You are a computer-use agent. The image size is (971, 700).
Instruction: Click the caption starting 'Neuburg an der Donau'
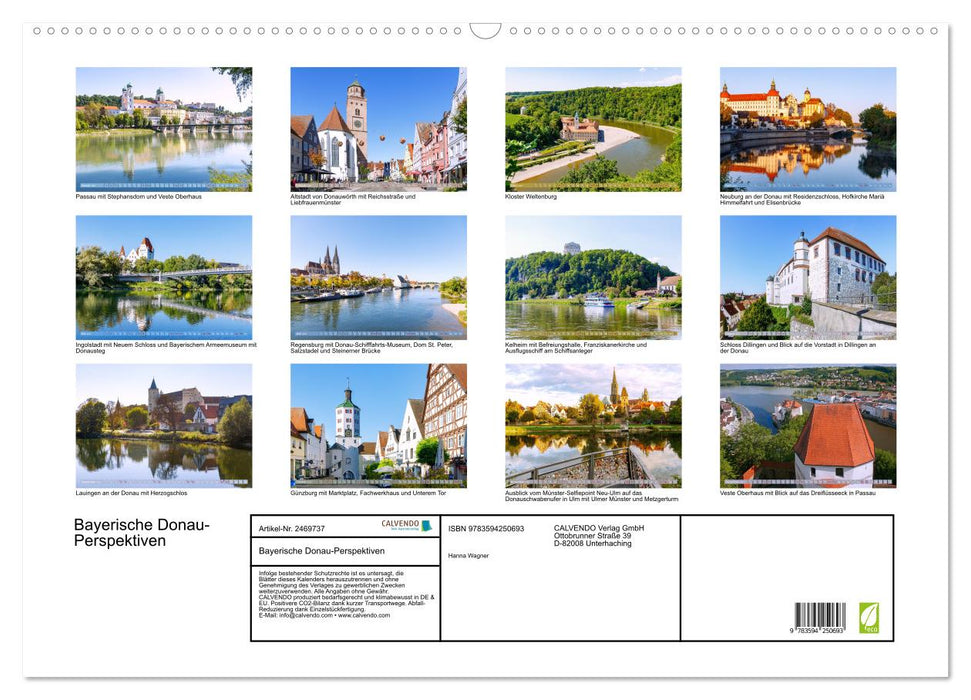[802, 199]
